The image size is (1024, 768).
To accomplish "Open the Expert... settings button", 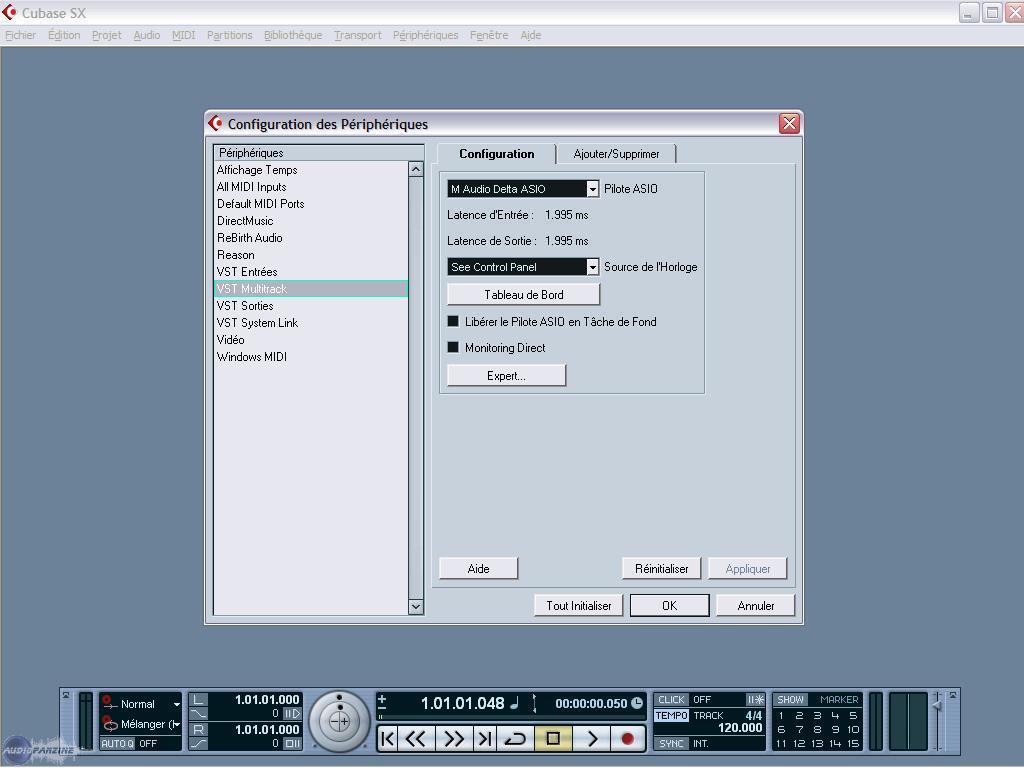I will (x=506, y=376).
